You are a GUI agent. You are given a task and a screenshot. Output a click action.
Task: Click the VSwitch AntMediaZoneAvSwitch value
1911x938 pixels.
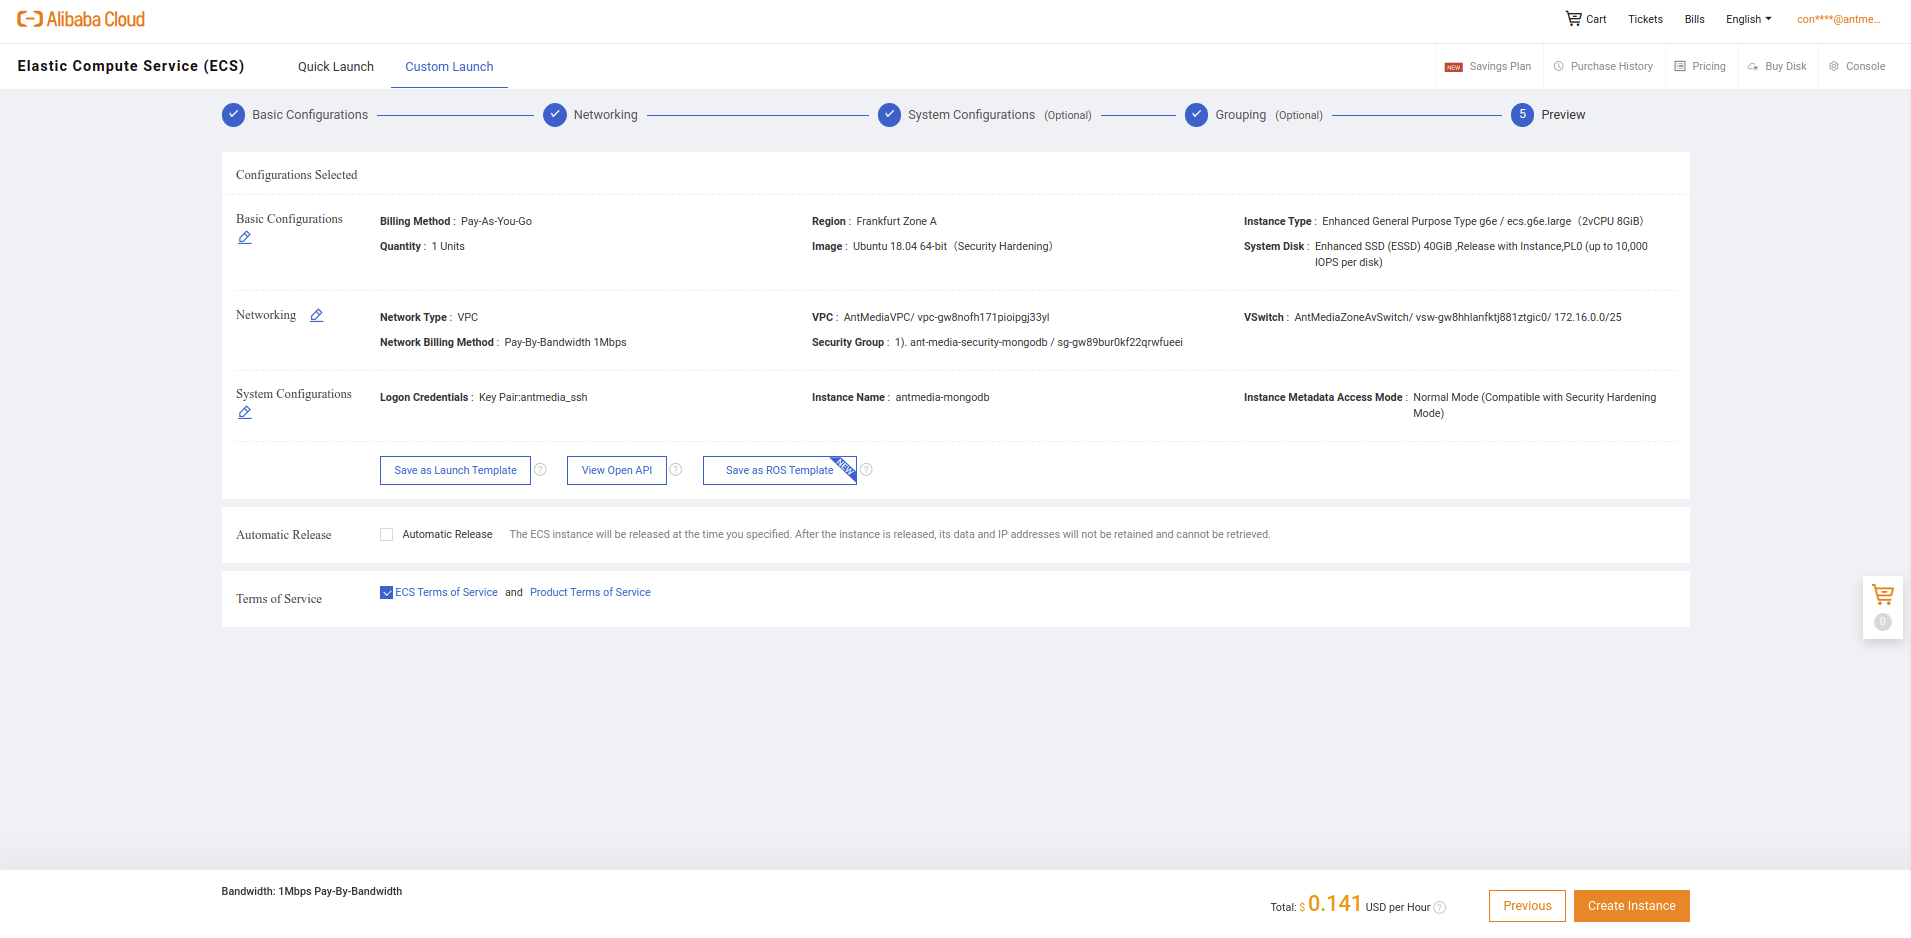1458,318
